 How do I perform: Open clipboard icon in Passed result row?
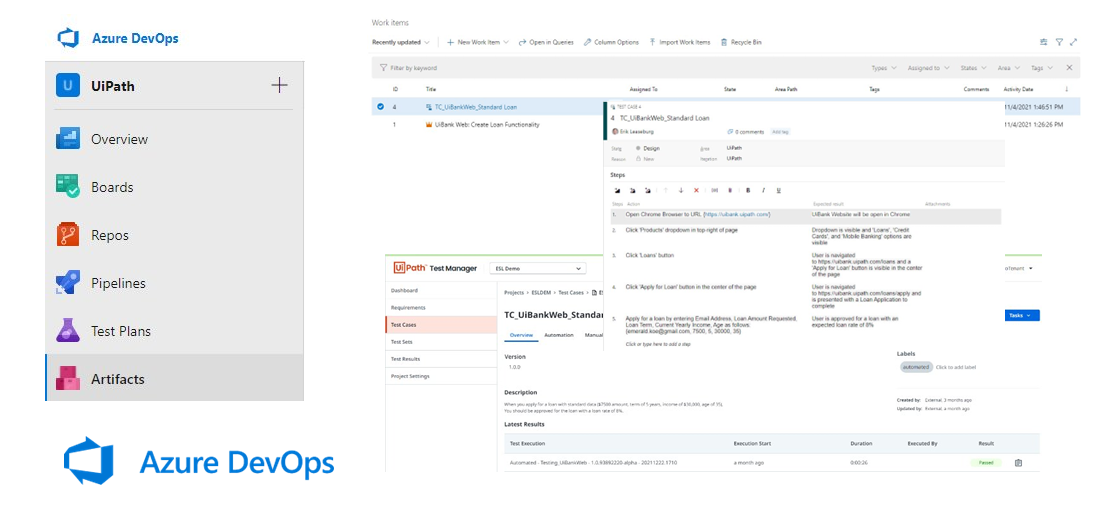tap(1018, 462)
